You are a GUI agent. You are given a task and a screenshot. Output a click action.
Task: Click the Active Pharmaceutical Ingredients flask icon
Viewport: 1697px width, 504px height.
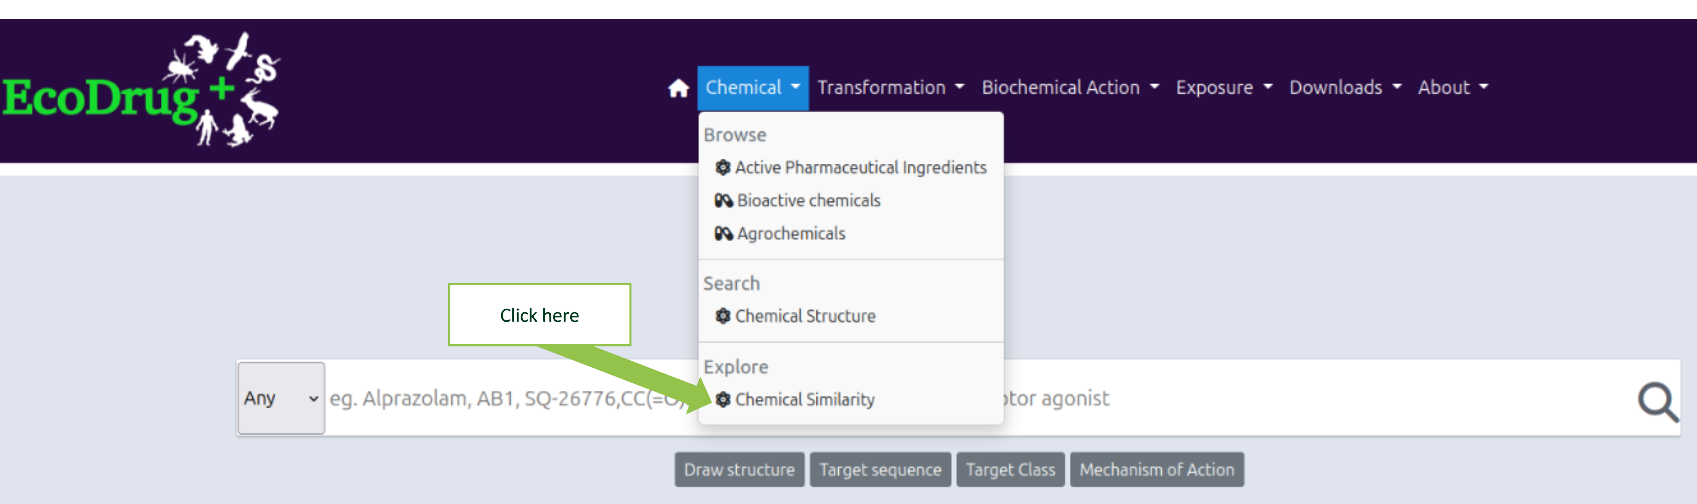pyautogui.click(x=723, y=167)
